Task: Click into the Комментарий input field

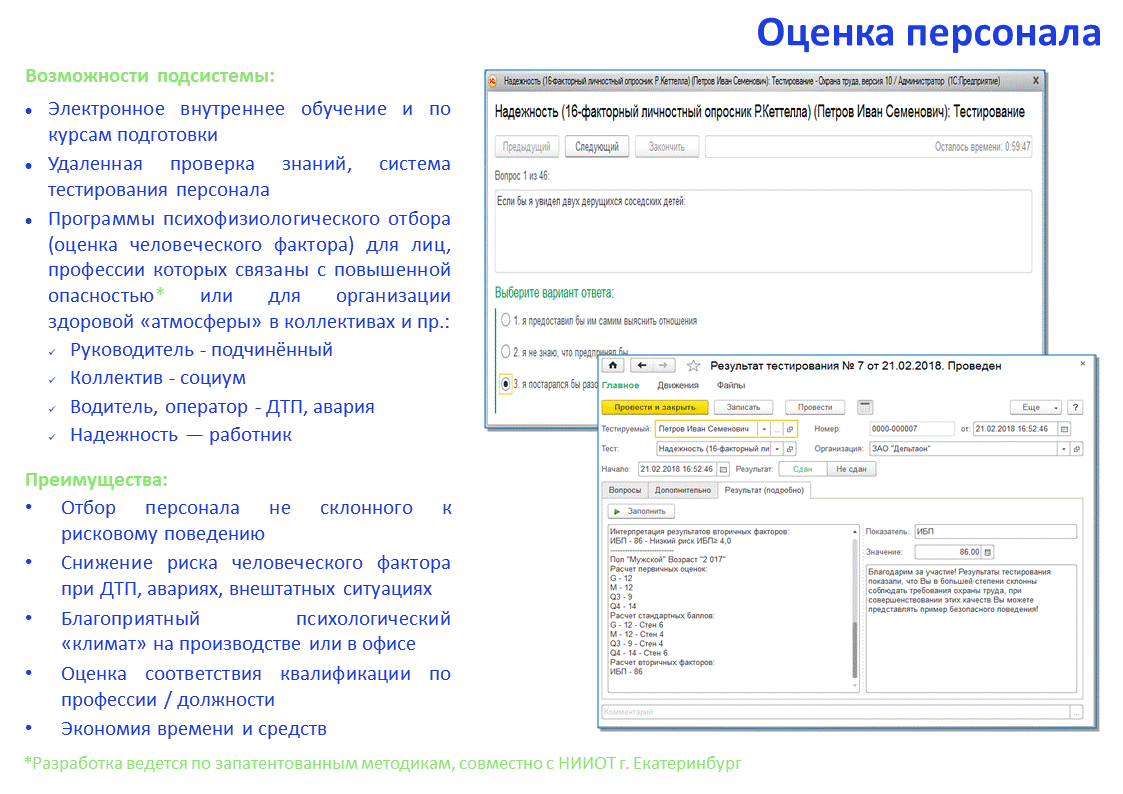Action: (x=836, y=712)
